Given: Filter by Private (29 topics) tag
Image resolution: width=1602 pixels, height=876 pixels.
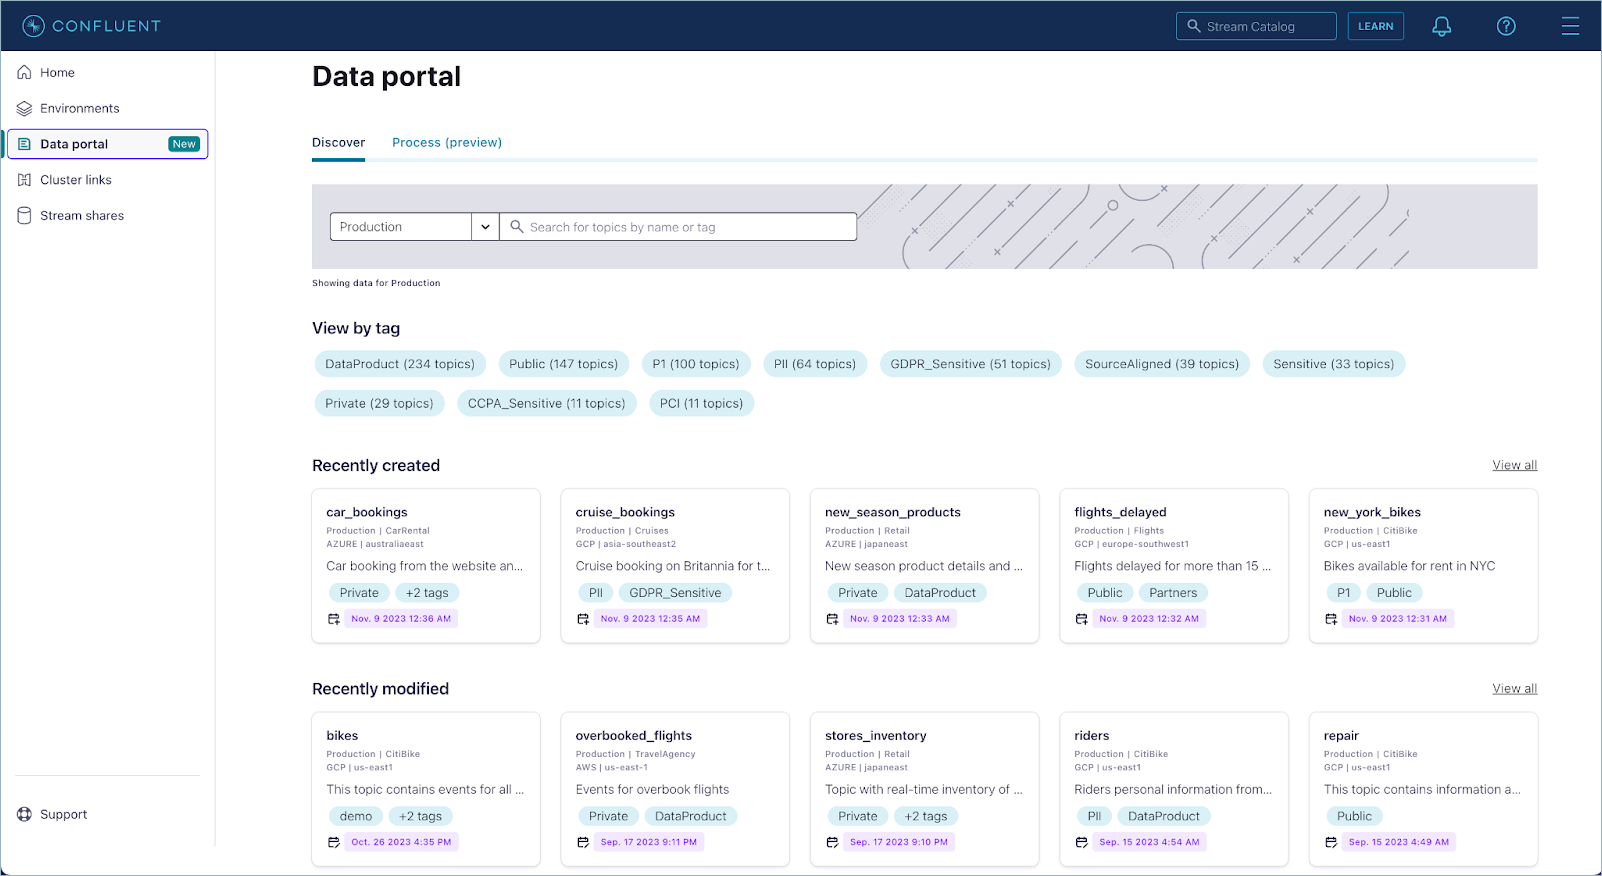Looking at the screenshot, I should 379,403.
